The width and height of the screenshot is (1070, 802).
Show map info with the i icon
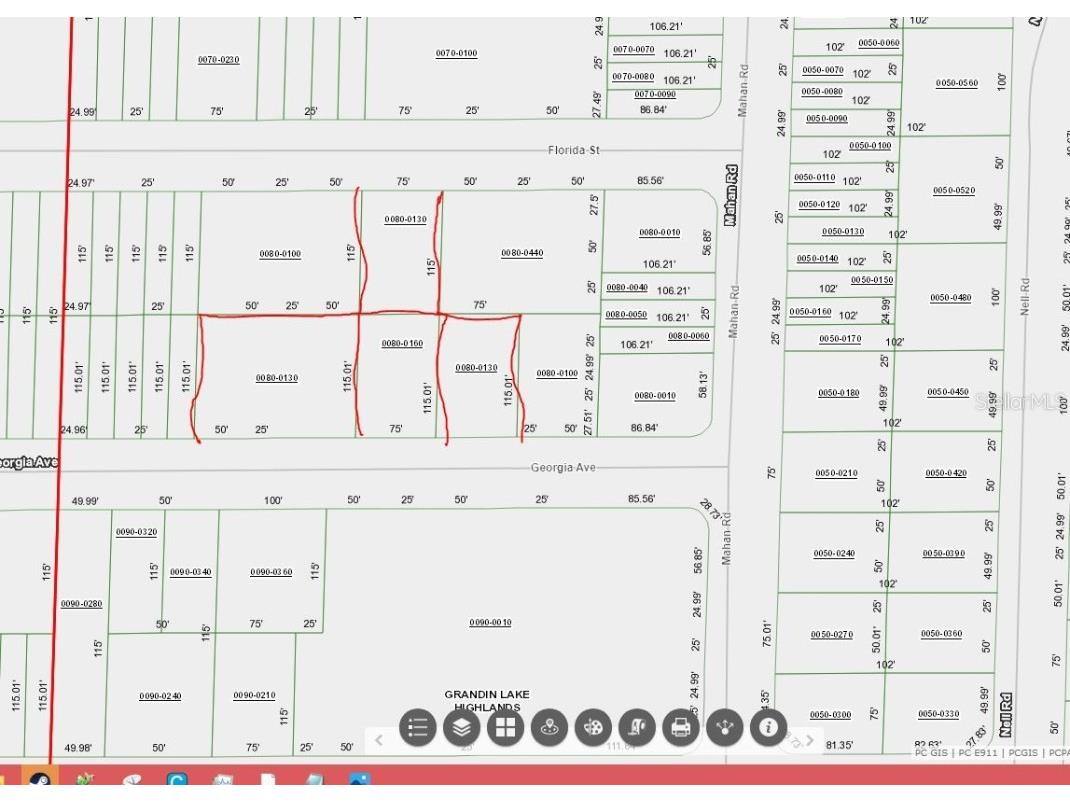click(768, 727)
